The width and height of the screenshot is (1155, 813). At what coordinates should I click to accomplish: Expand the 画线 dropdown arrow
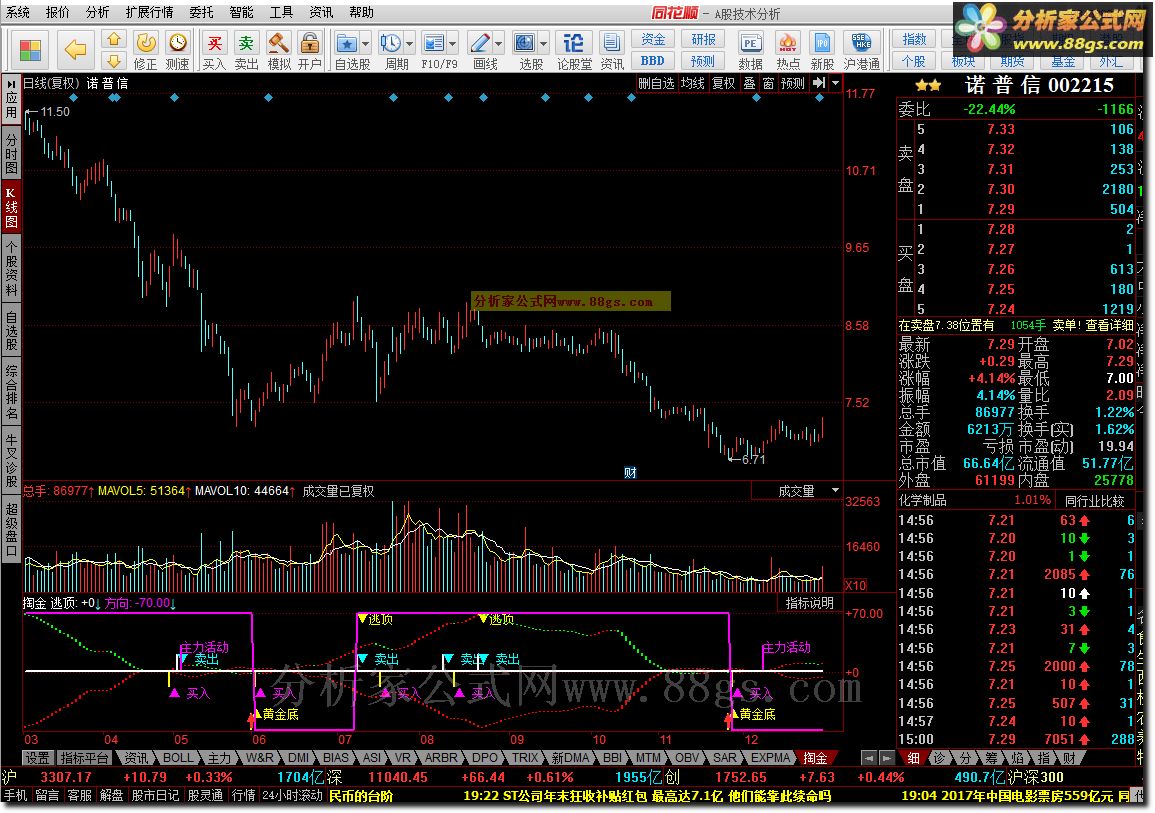[x=499, y=43]
